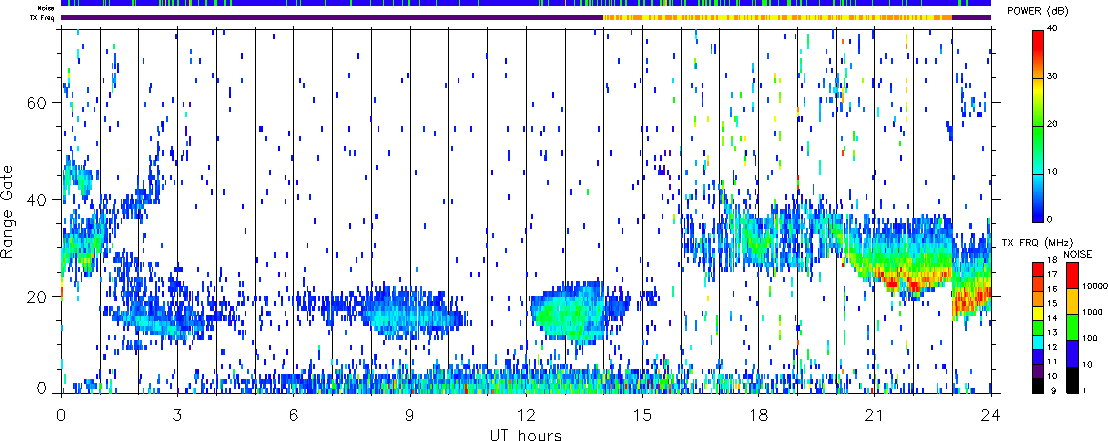Click the "24" tick label on UT hours axis
This screenshot has width=1108, height=441.
[x=991, y=414]
